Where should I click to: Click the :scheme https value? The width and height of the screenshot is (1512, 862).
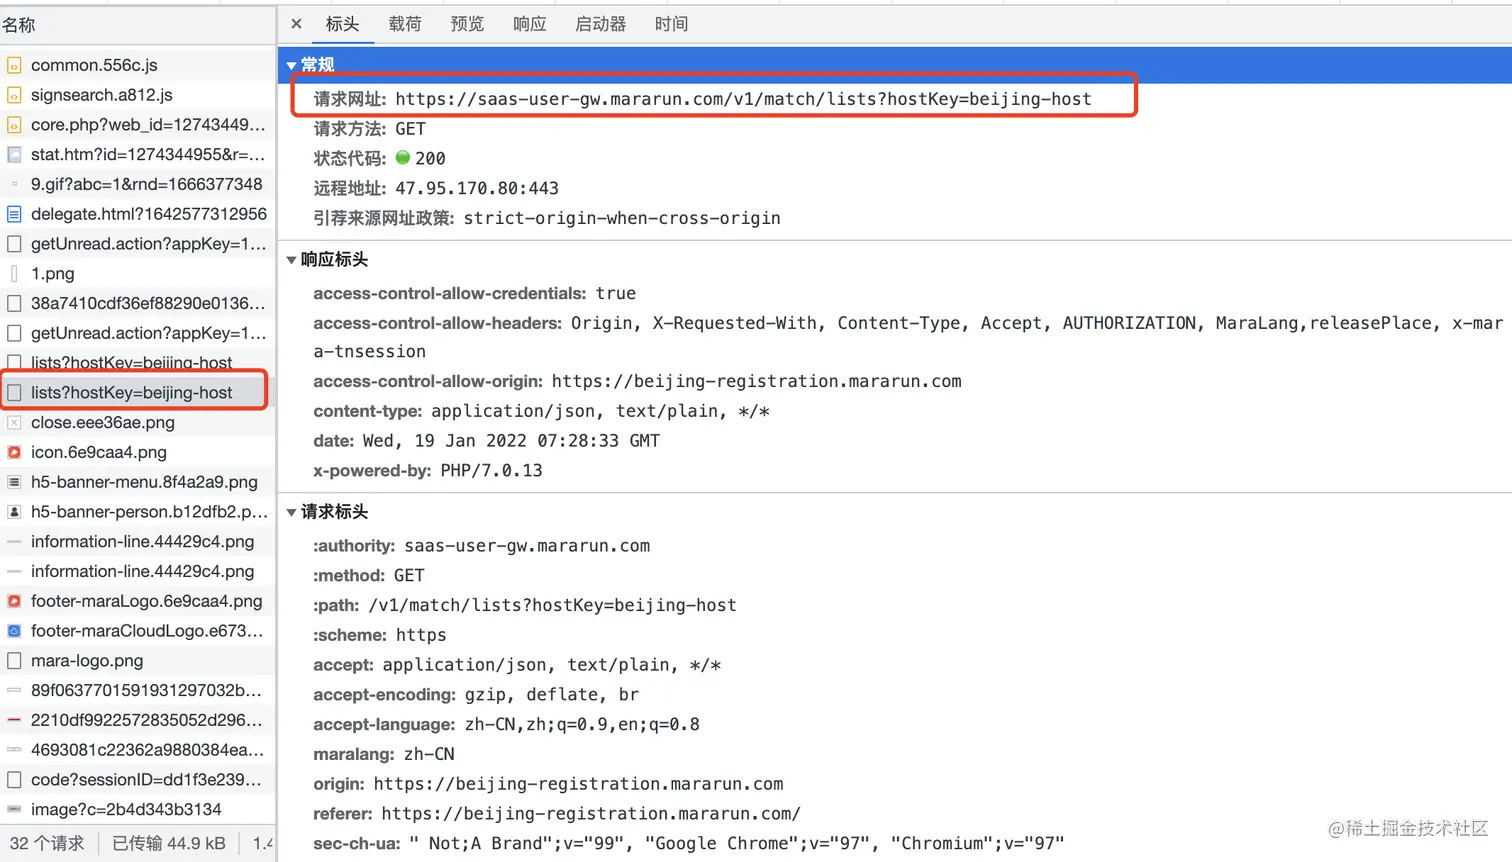tap(421, 635)
